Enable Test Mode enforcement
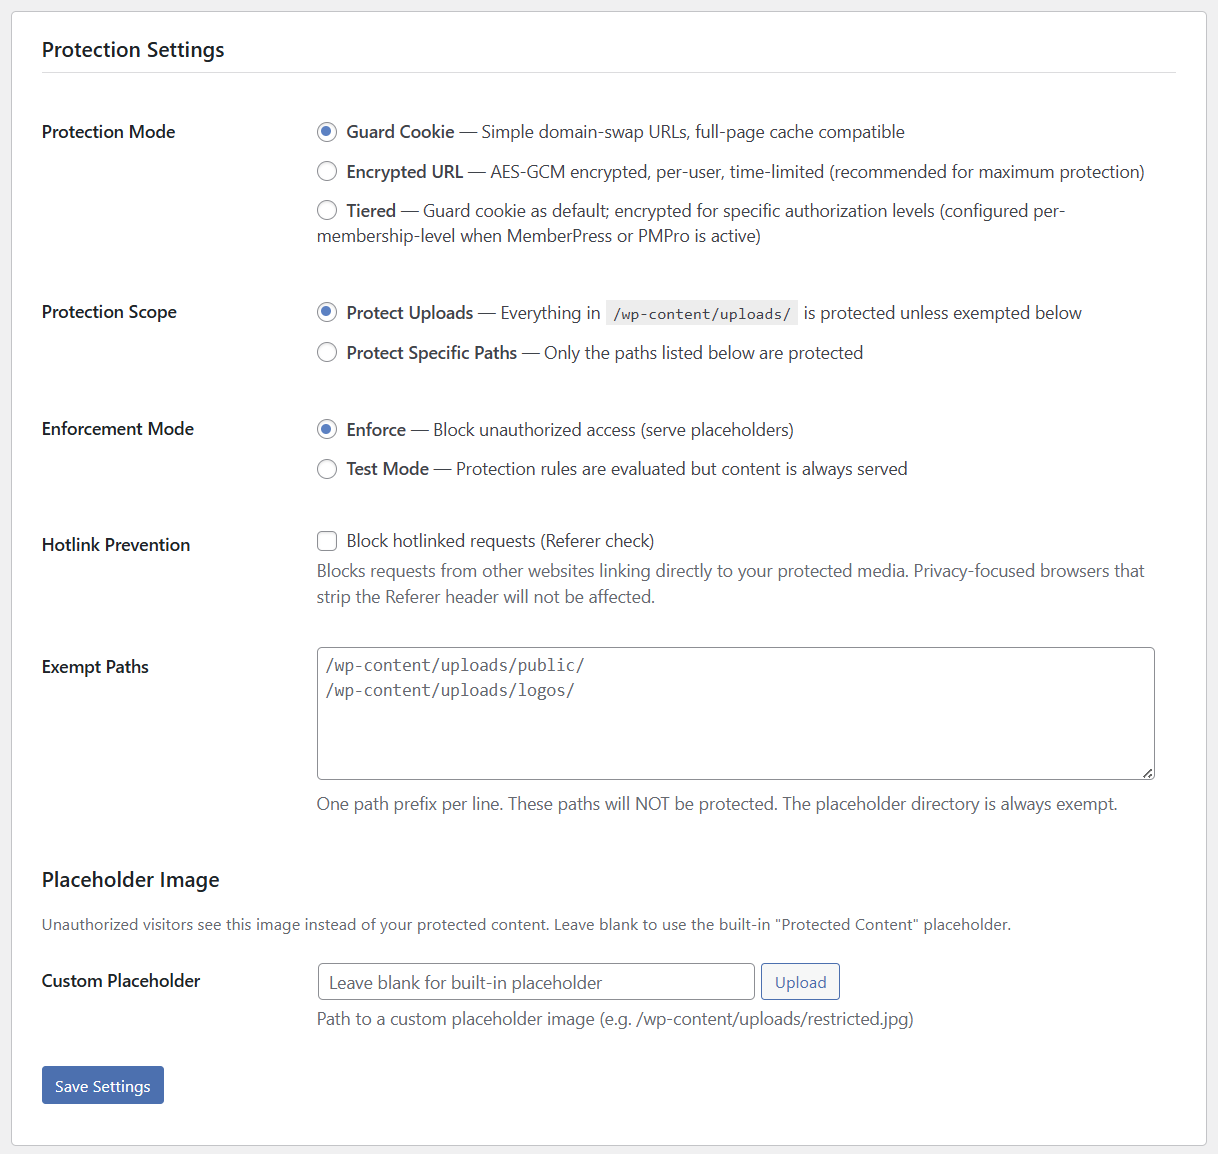 (327, 468)
